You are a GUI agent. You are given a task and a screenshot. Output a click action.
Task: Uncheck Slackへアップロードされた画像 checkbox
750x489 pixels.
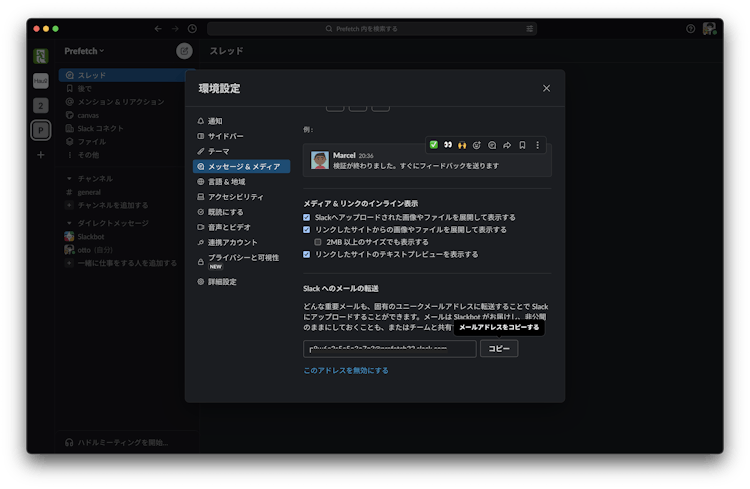[307, 217]
